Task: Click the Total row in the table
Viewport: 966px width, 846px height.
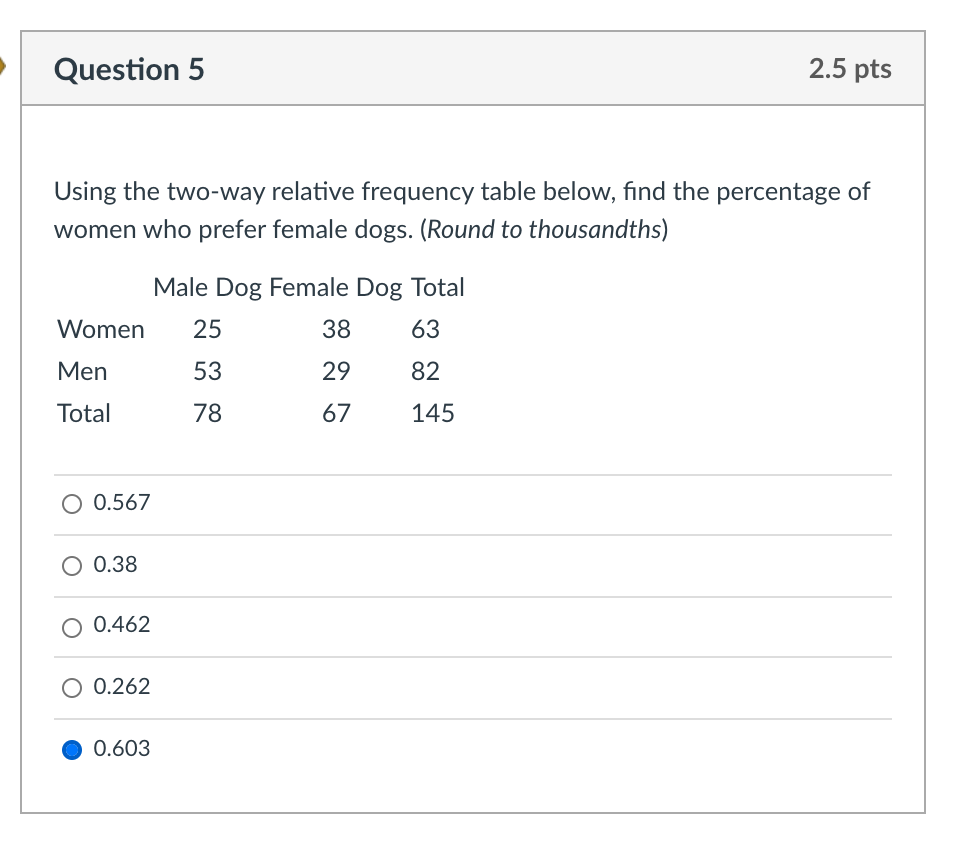Action: 84,413
